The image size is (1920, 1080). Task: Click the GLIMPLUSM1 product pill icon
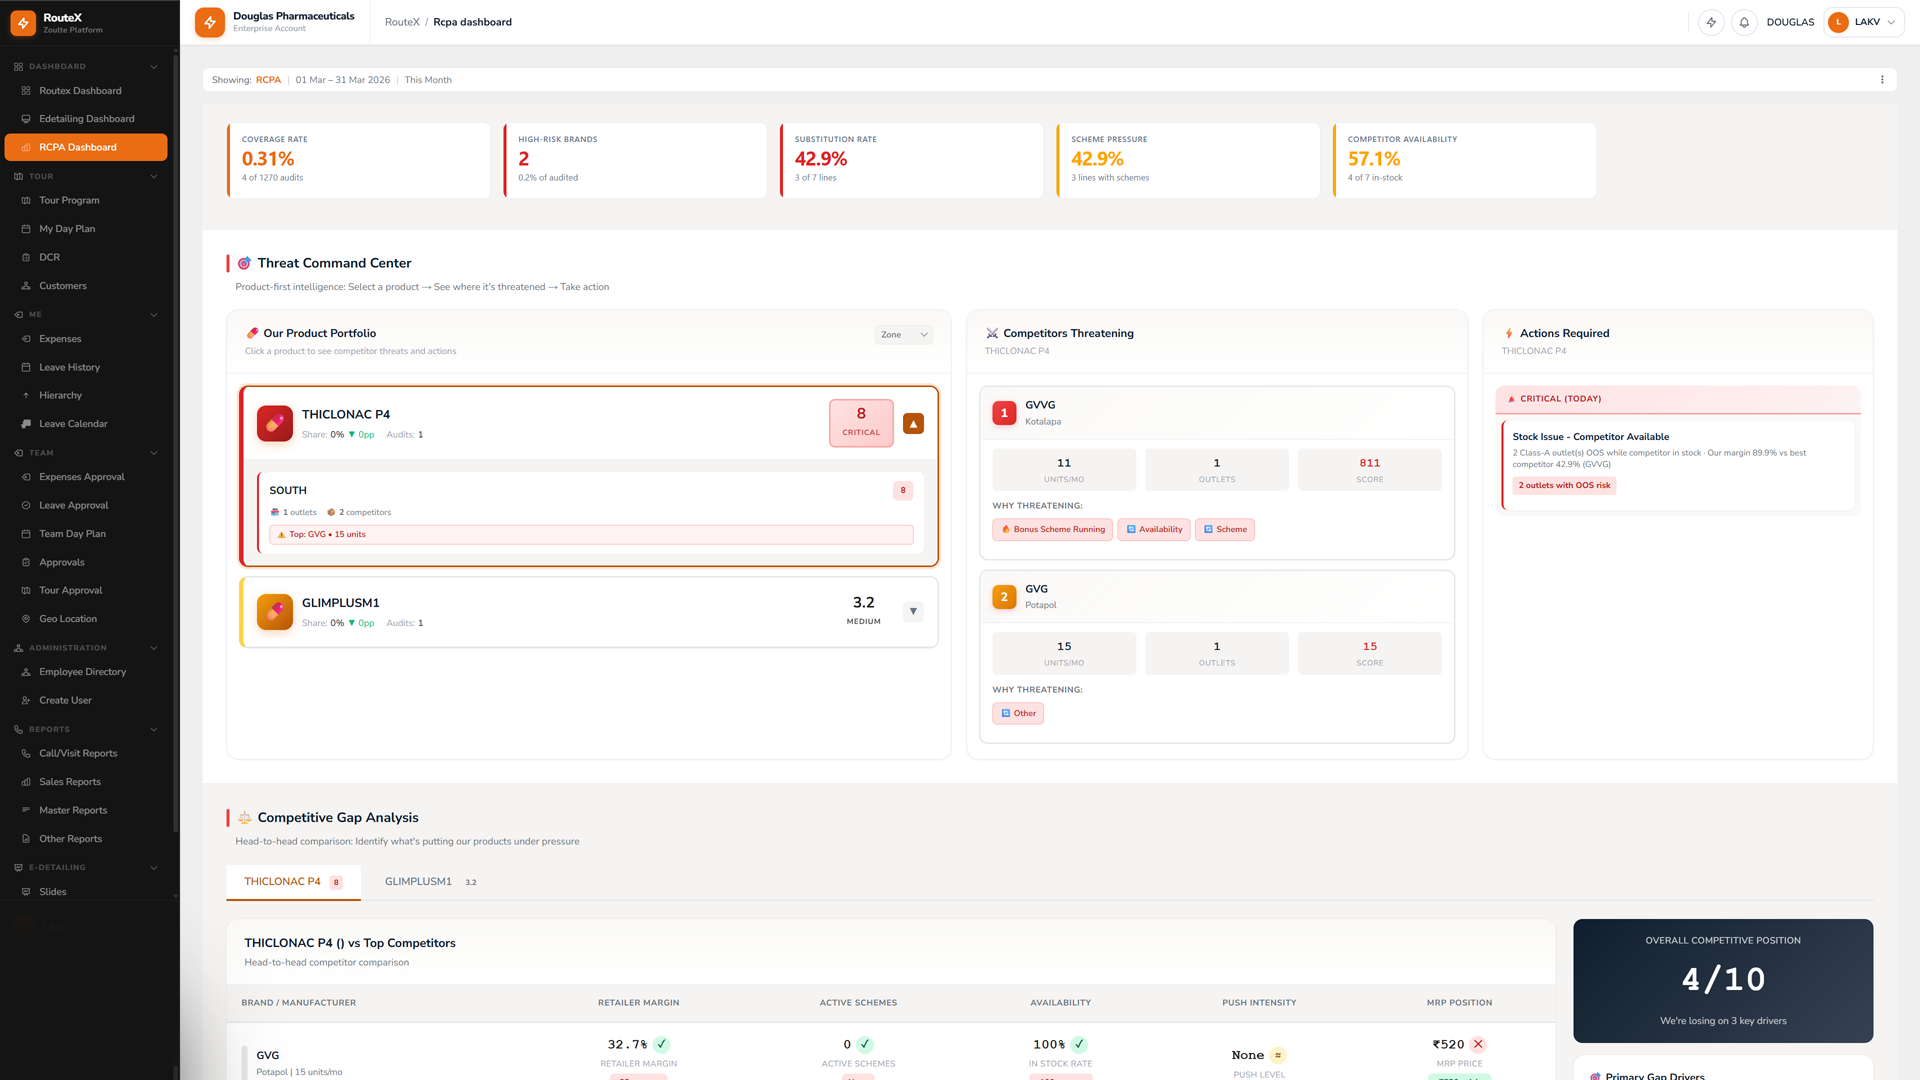pos(275,612)
